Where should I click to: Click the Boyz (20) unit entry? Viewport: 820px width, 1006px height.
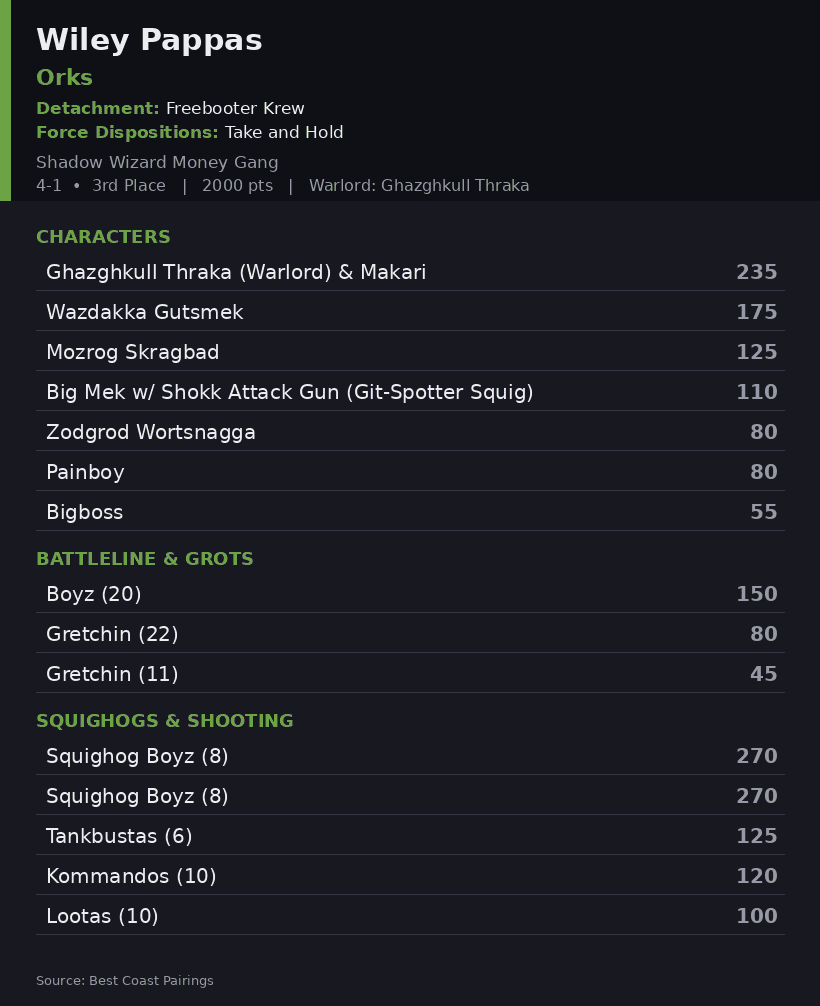tap(410, 593)
